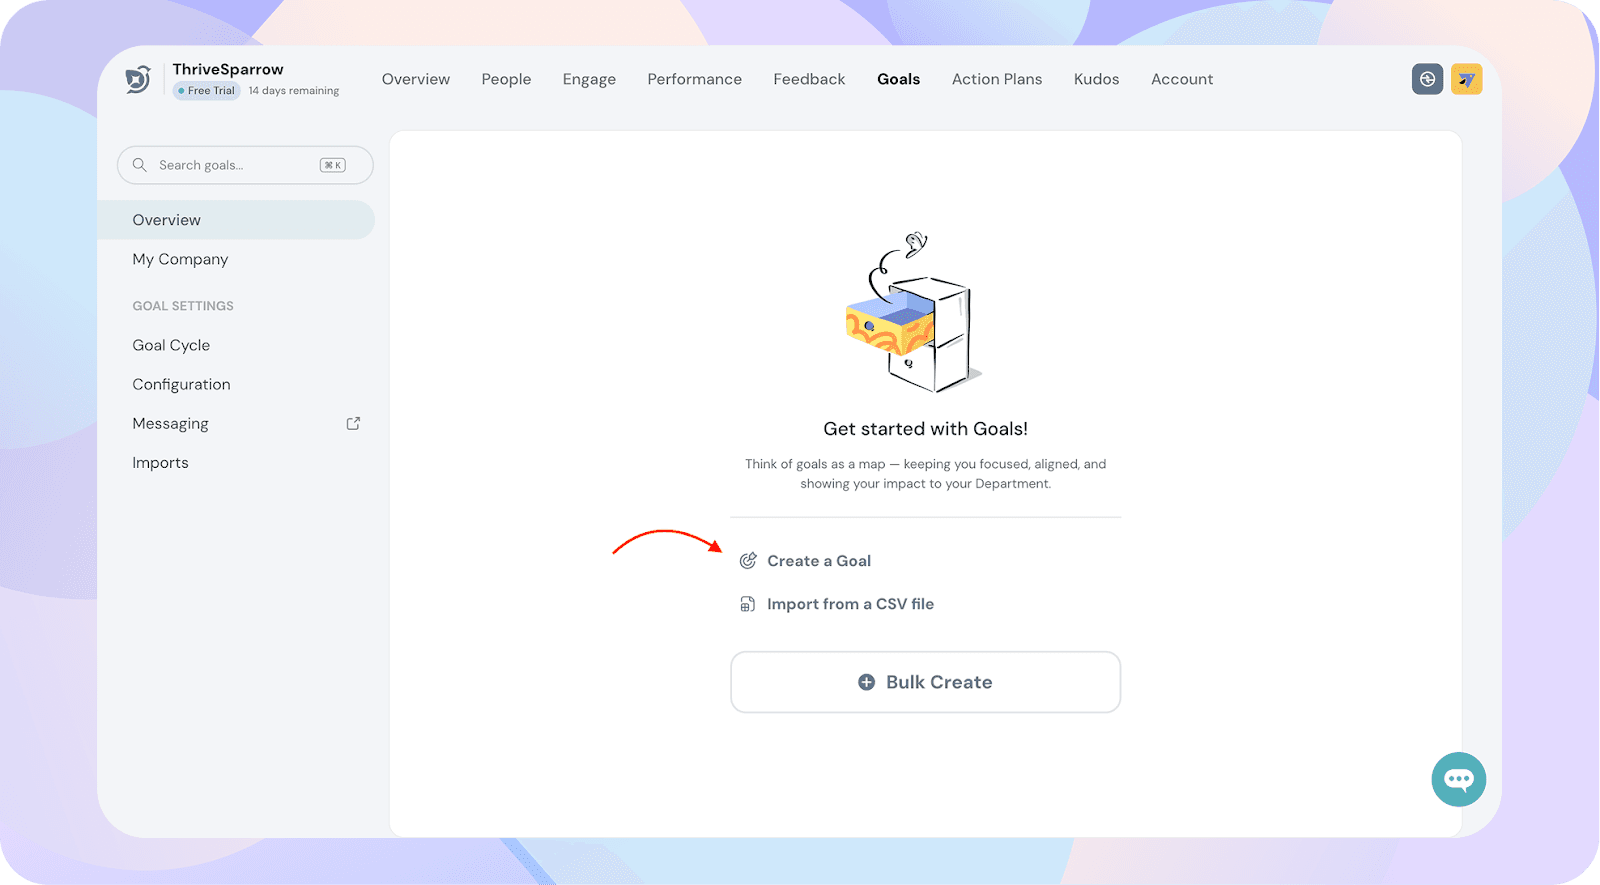Open the Performance menu
The image size is (1600, 885).
[x=694, y=79]
